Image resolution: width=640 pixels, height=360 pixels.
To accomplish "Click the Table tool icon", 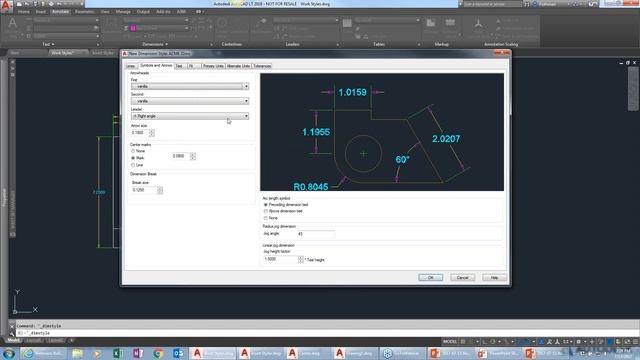I will pos(347,24).
